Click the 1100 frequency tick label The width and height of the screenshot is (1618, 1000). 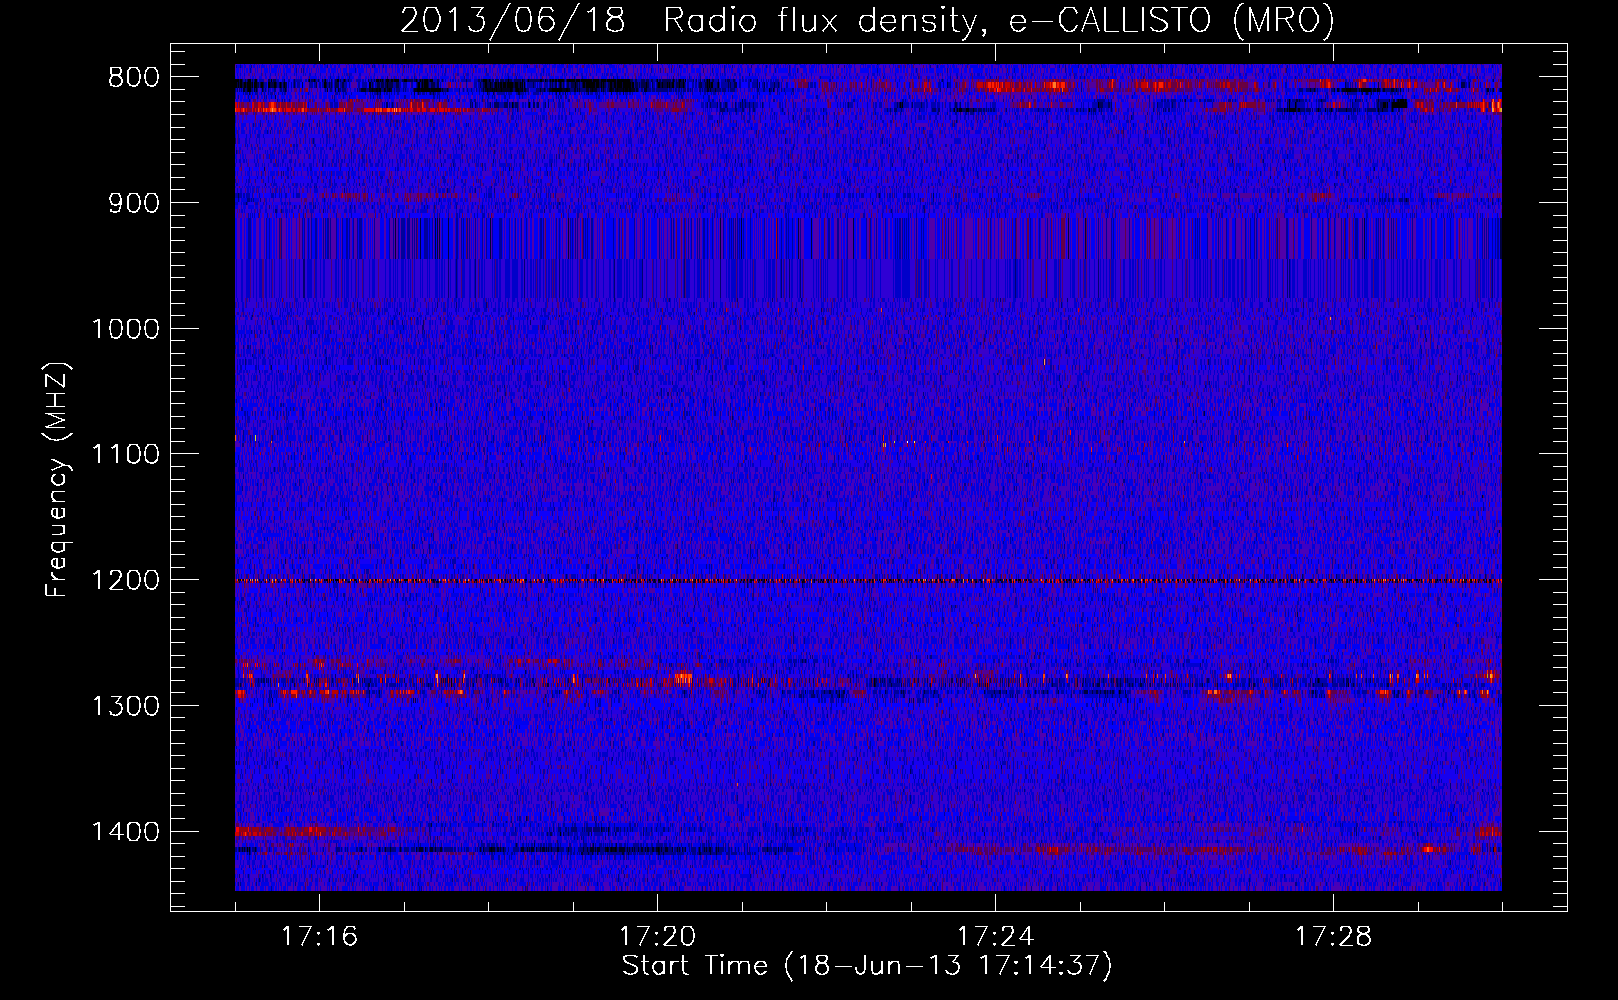pyautogui.click(x=125, y=455)
